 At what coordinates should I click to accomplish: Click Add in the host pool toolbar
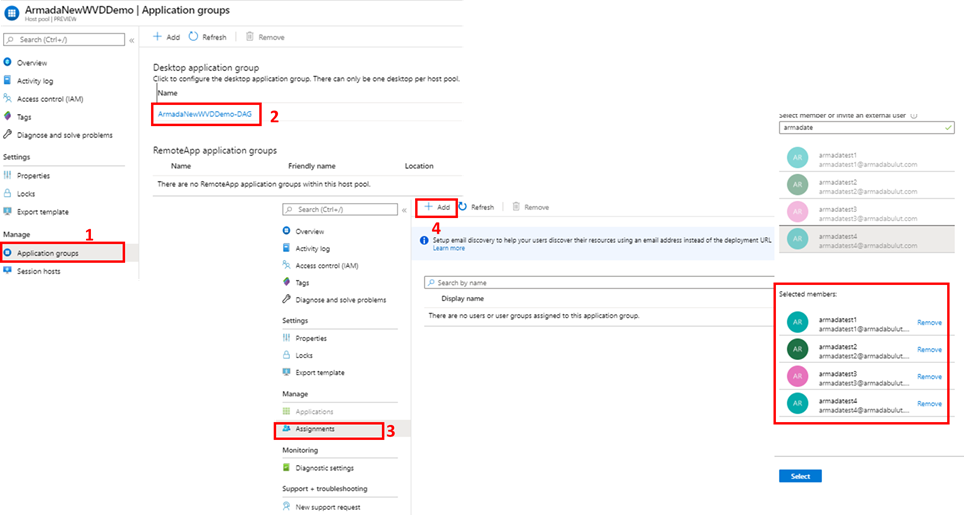coord(167,37)
